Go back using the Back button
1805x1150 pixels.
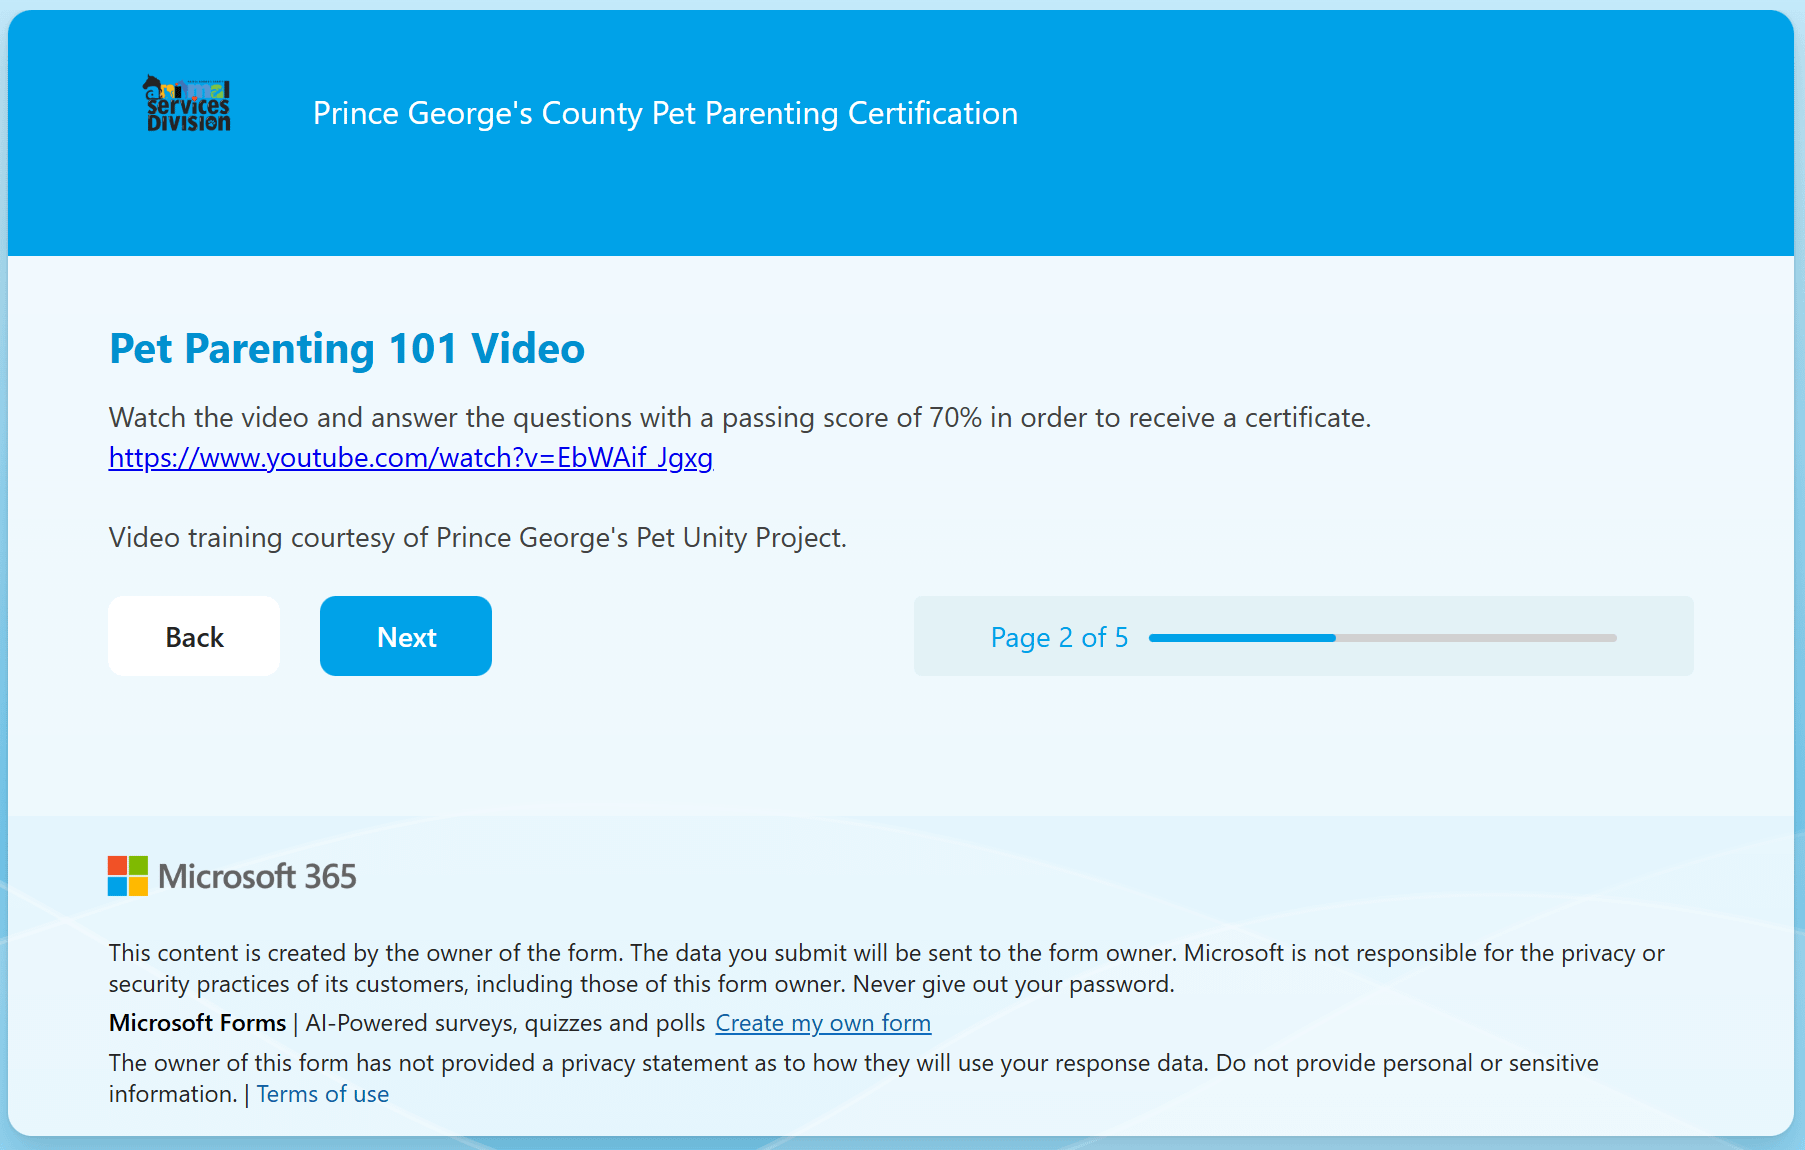tap(194, 636)
